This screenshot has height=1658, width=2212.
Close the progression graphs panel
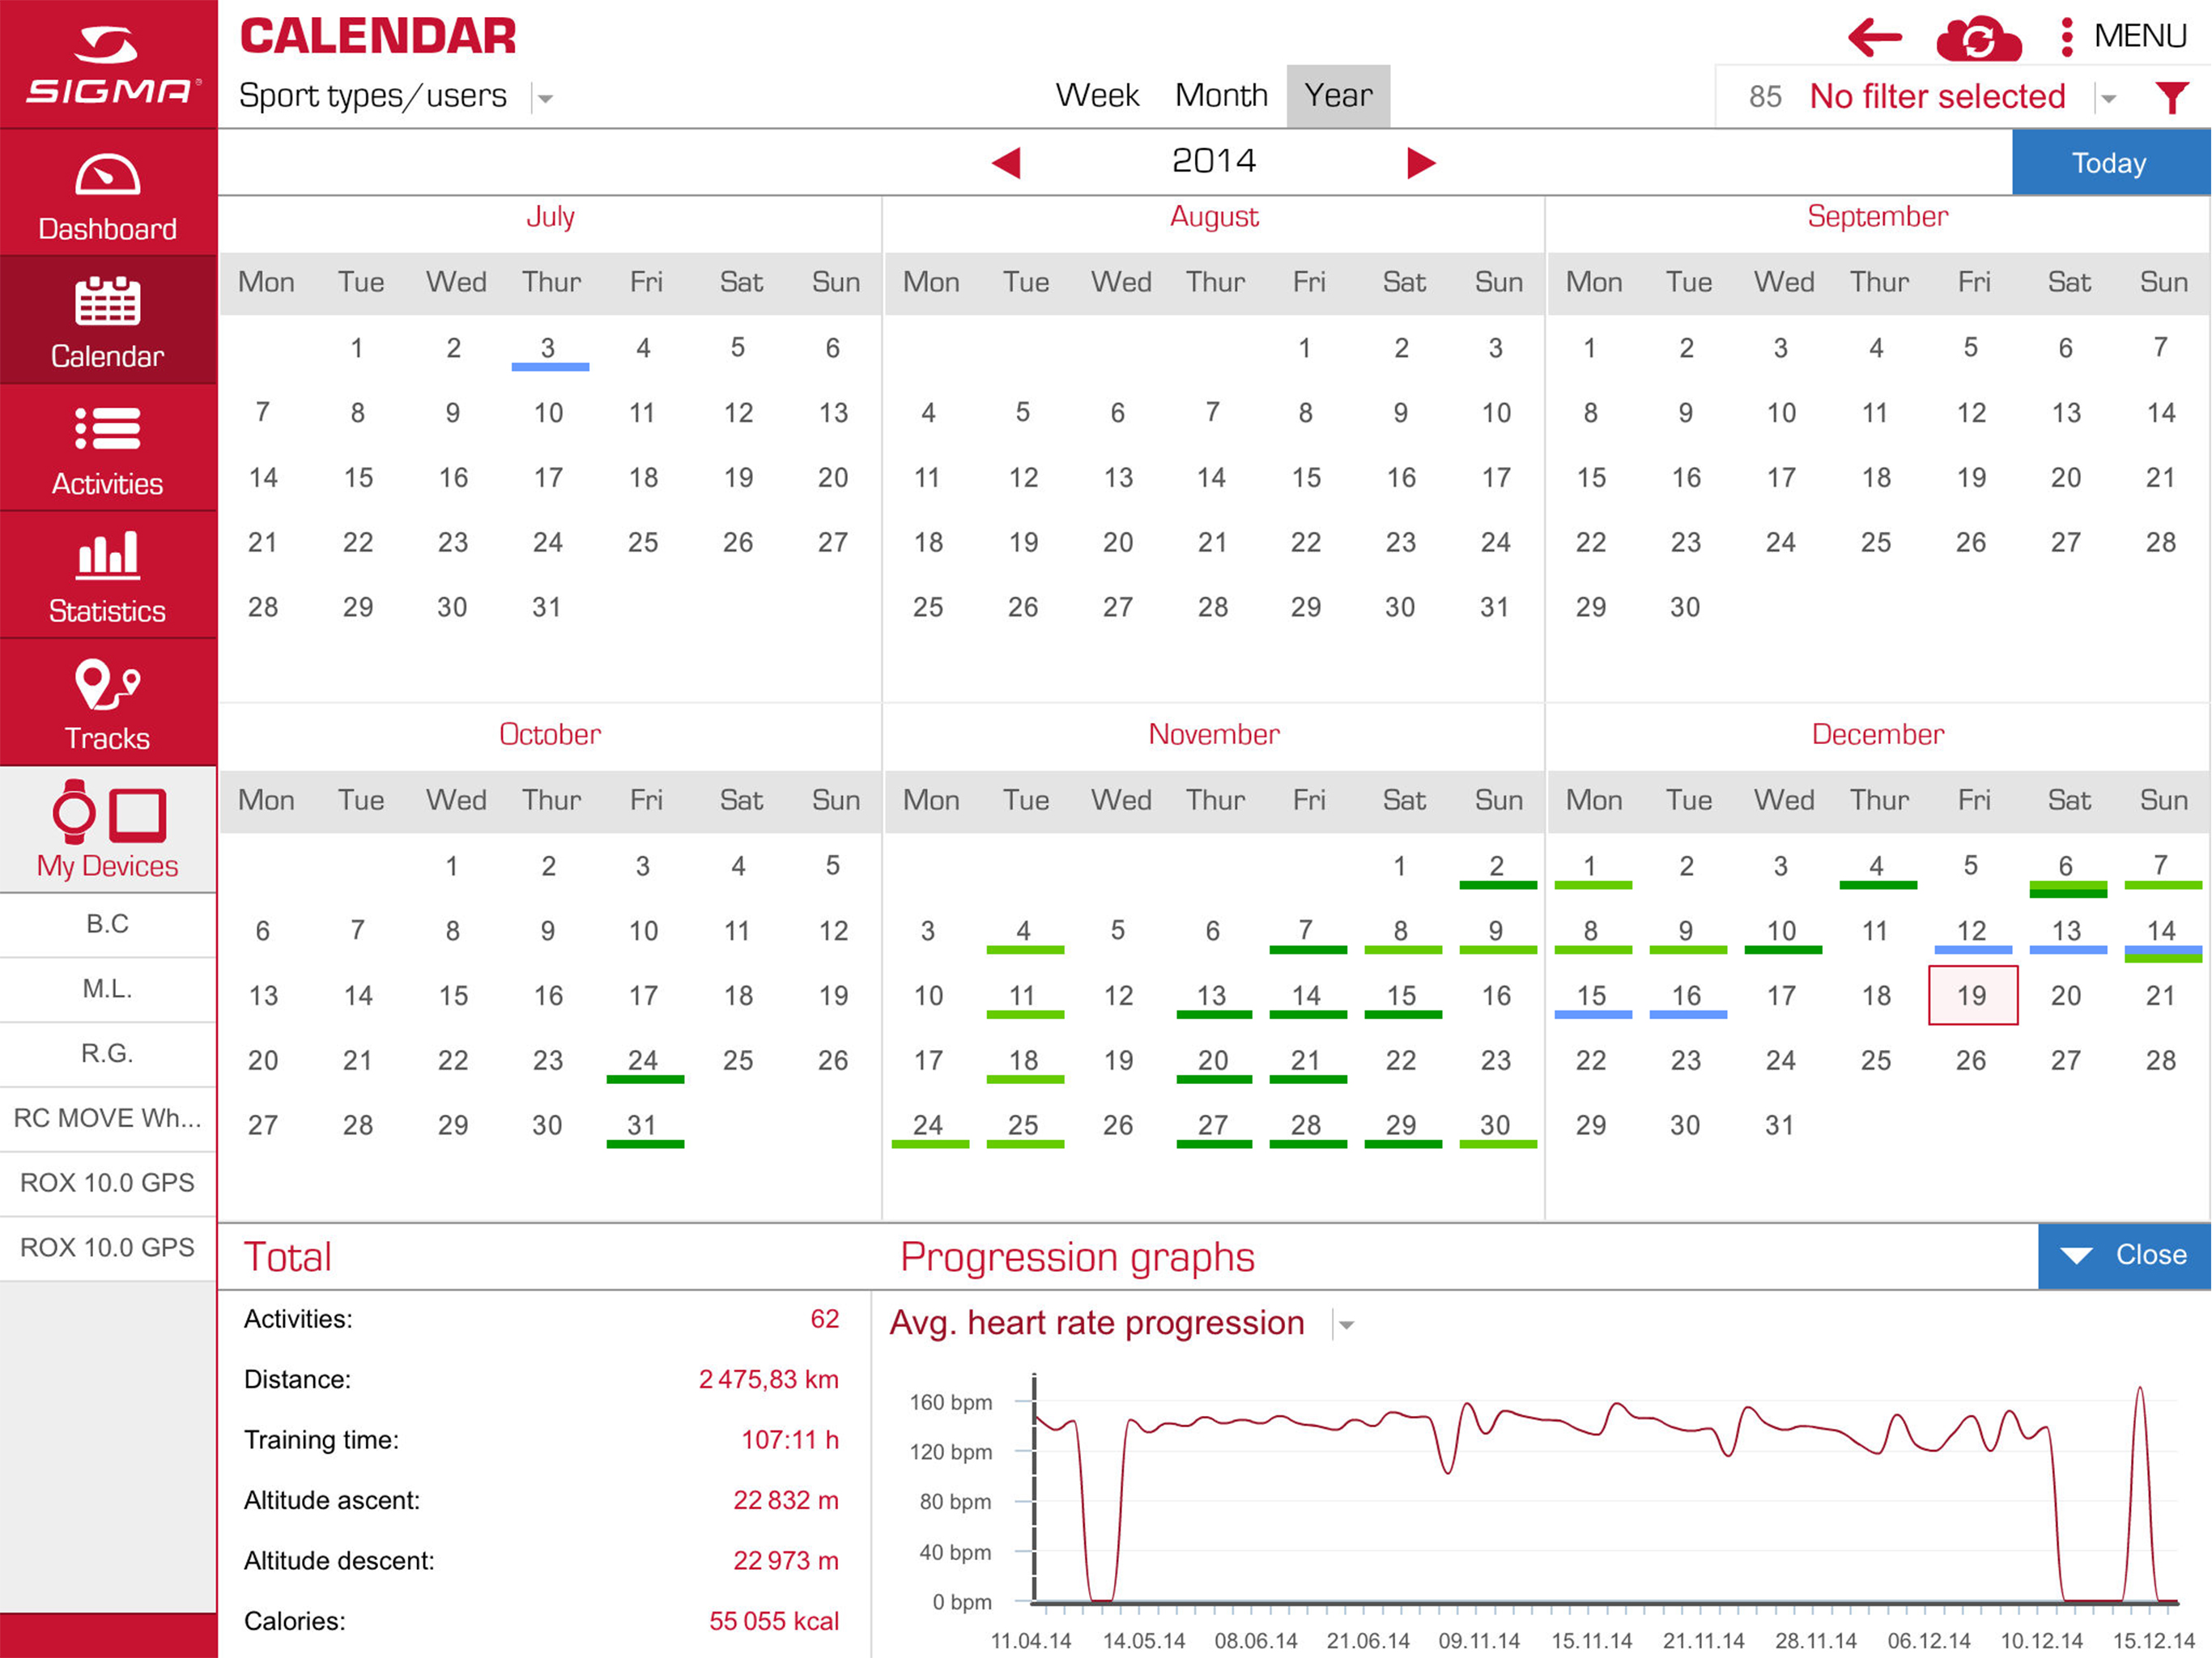click(2124, 1256)
